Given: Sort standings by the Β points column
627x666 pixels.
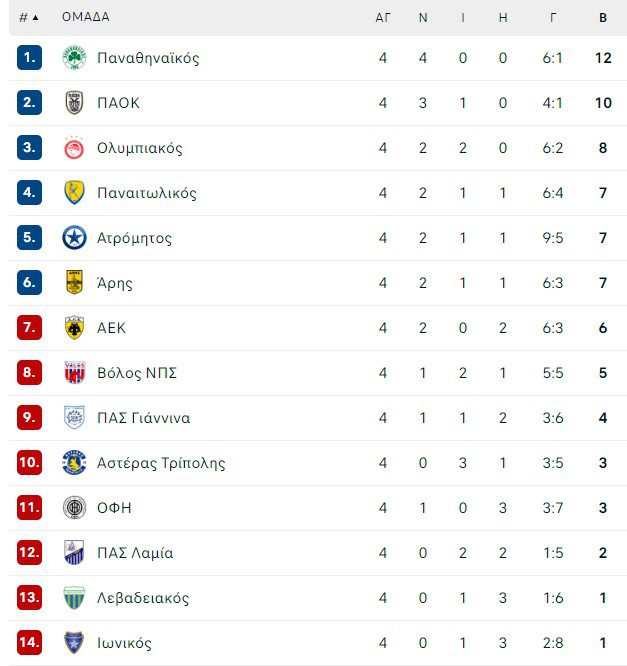Looking at the screenshot, I should (602, 17).
